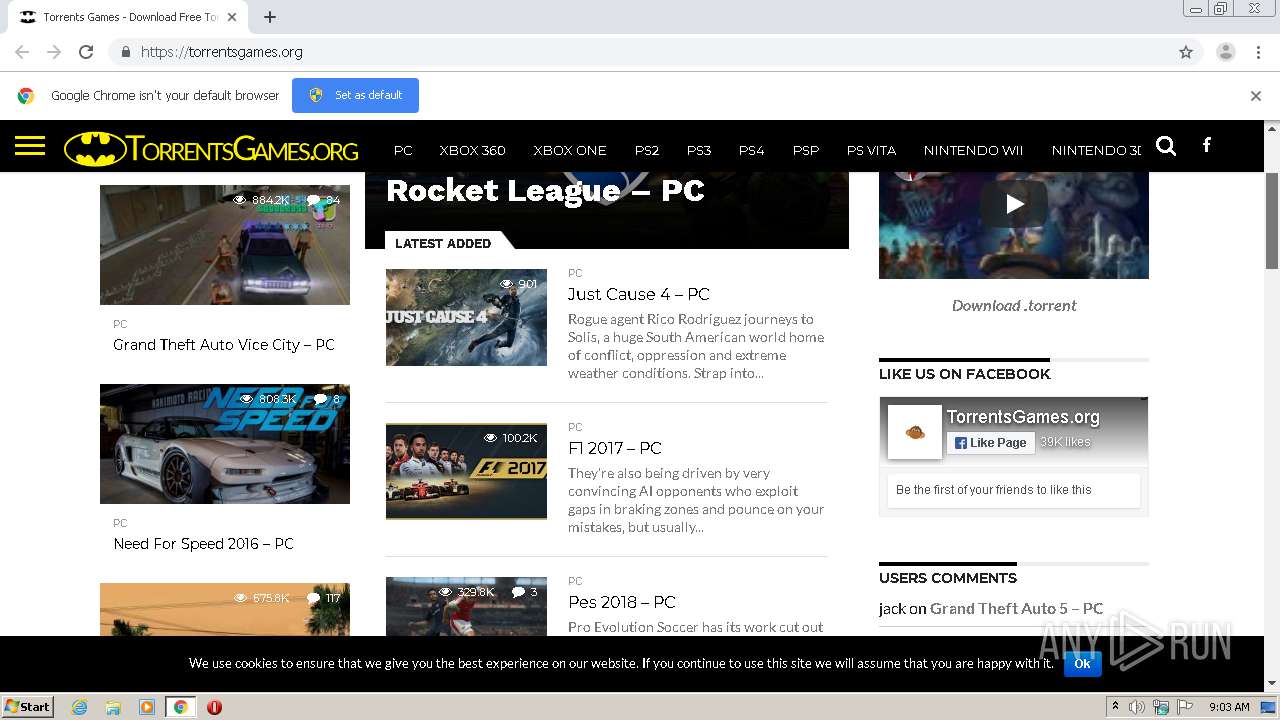1280x720 pixels.
Task: Click the site padlock security icon
Action: click(x=125, y=52)
